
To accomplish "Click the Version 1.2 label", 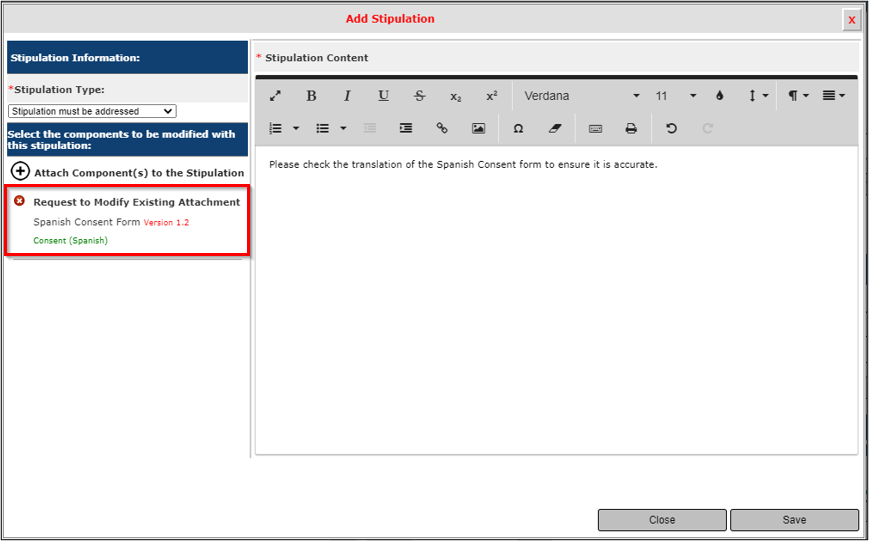I will pos(166,223).
